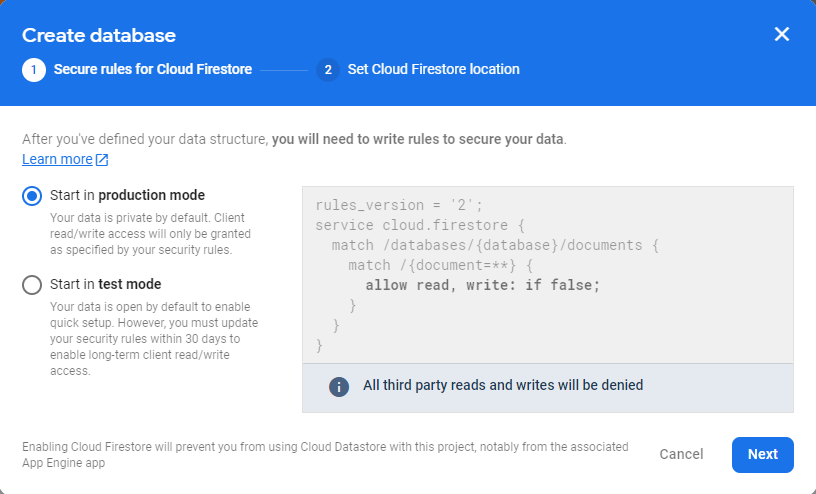Image resolution: width=816 pixels, height=494 pixels.
Task: Select the test mode radio button
Action: pos(32,285)
